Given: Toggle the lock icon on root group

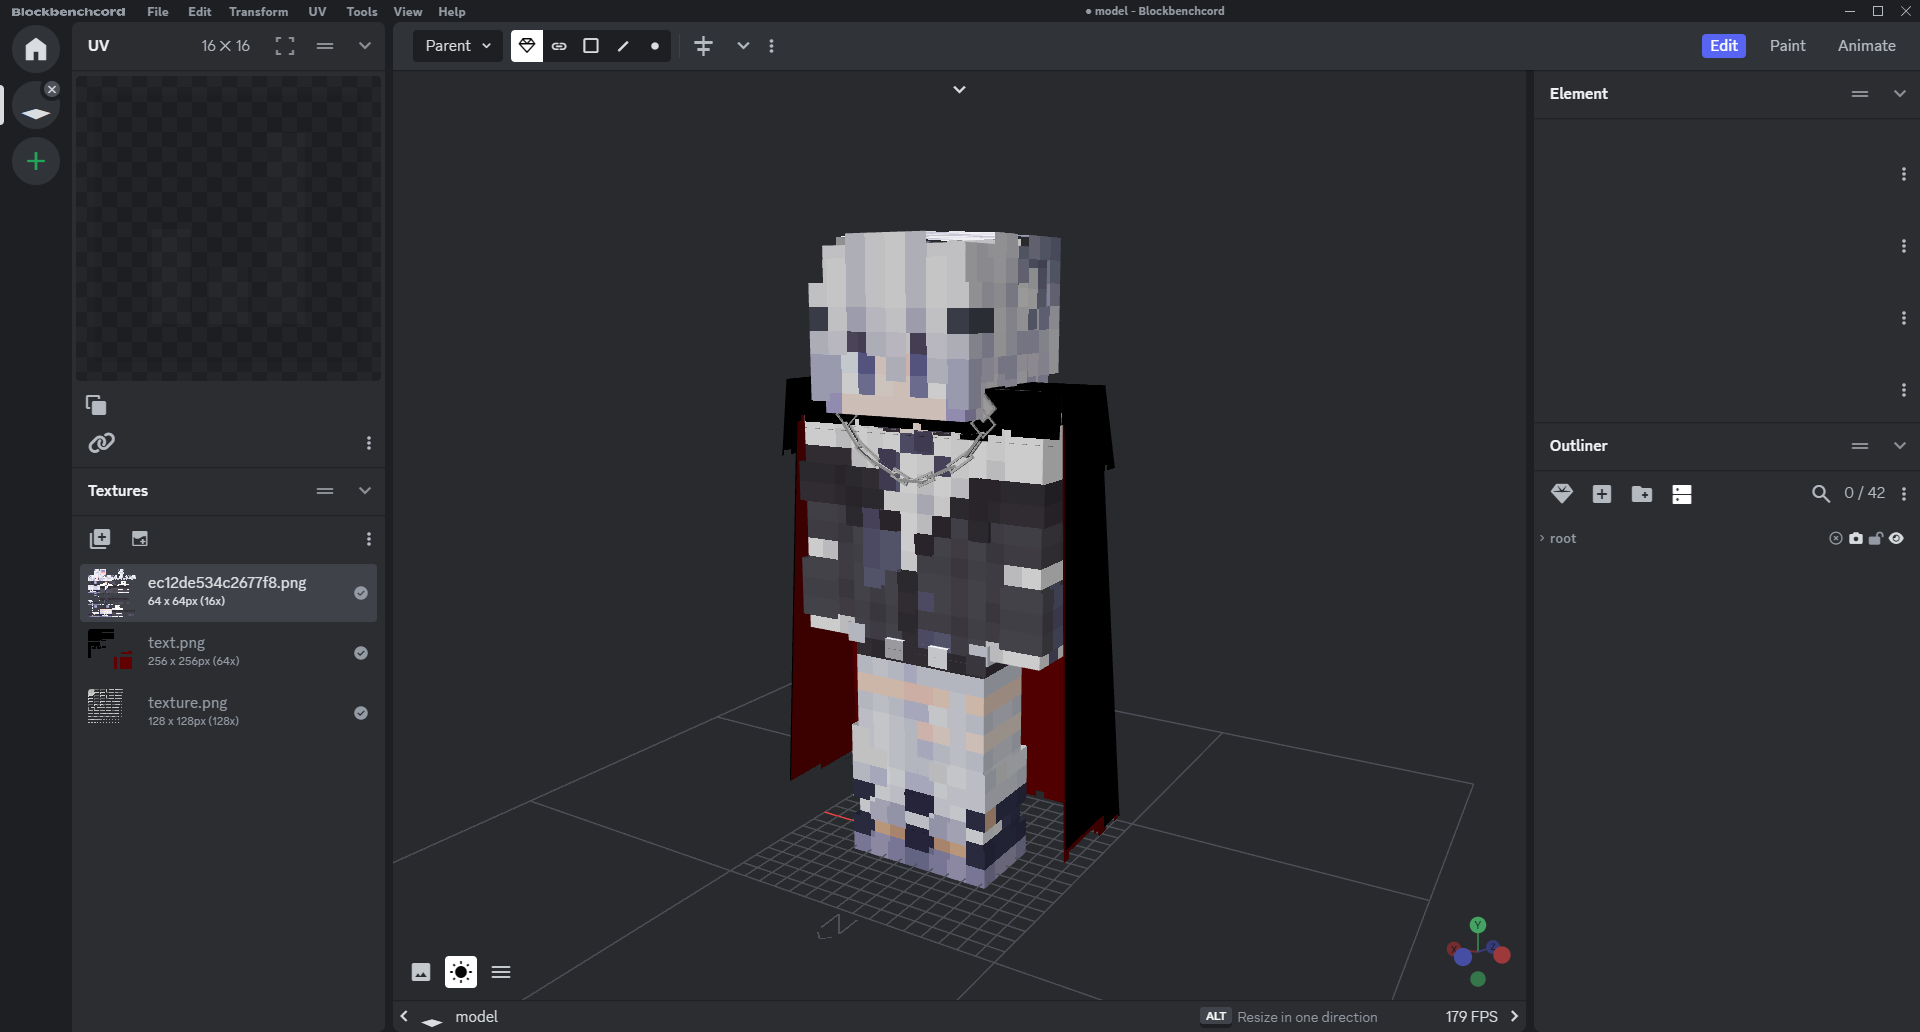Looking at the screenshot, I should (x=1876, y=539).
